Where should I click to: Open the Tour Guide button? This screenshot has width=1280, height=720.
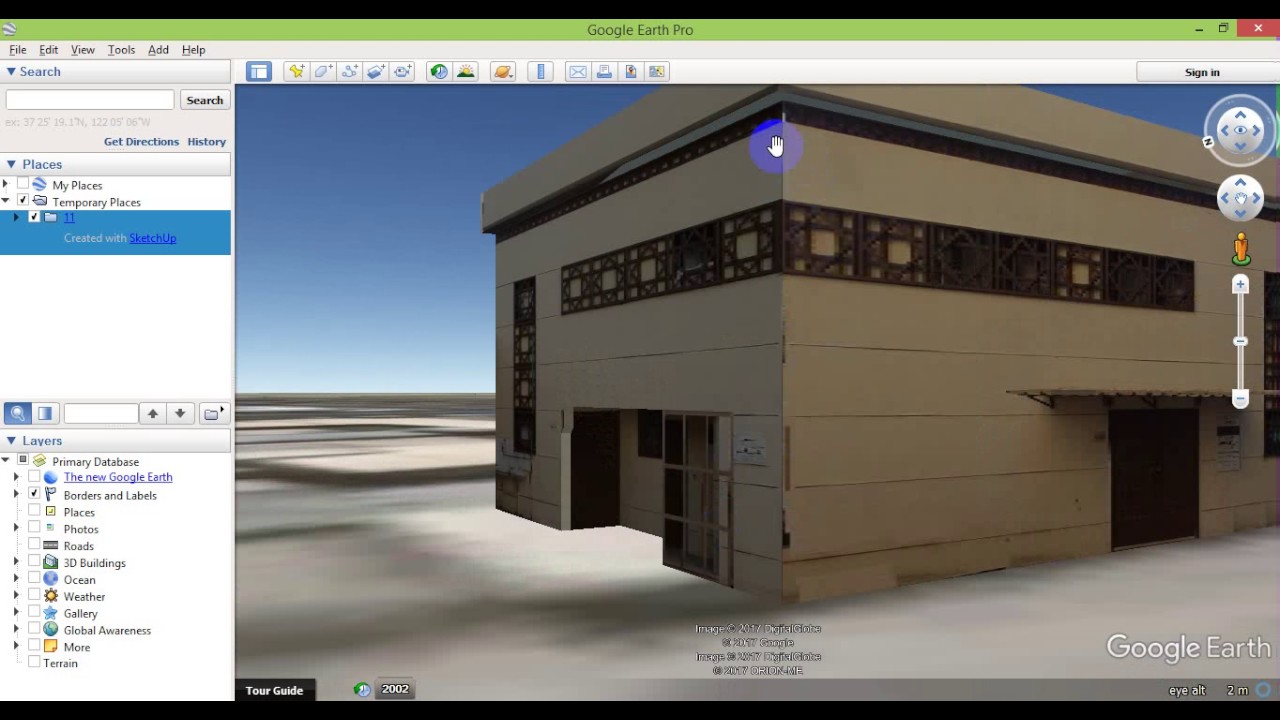point(274,690)
